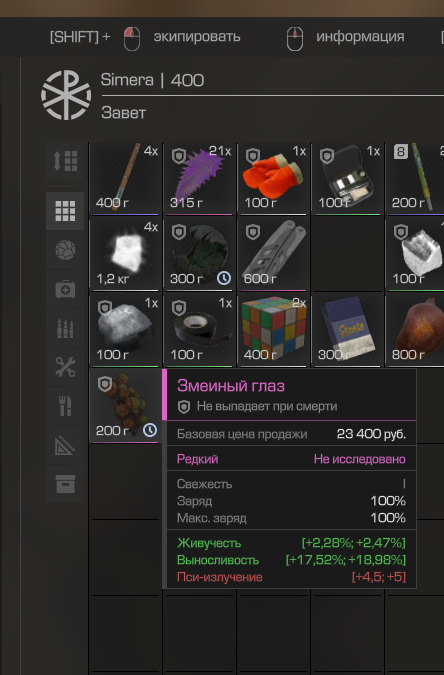Select the multitool pliers 600 g item
This screenshot has width=444, height=675.
(273, 255)
